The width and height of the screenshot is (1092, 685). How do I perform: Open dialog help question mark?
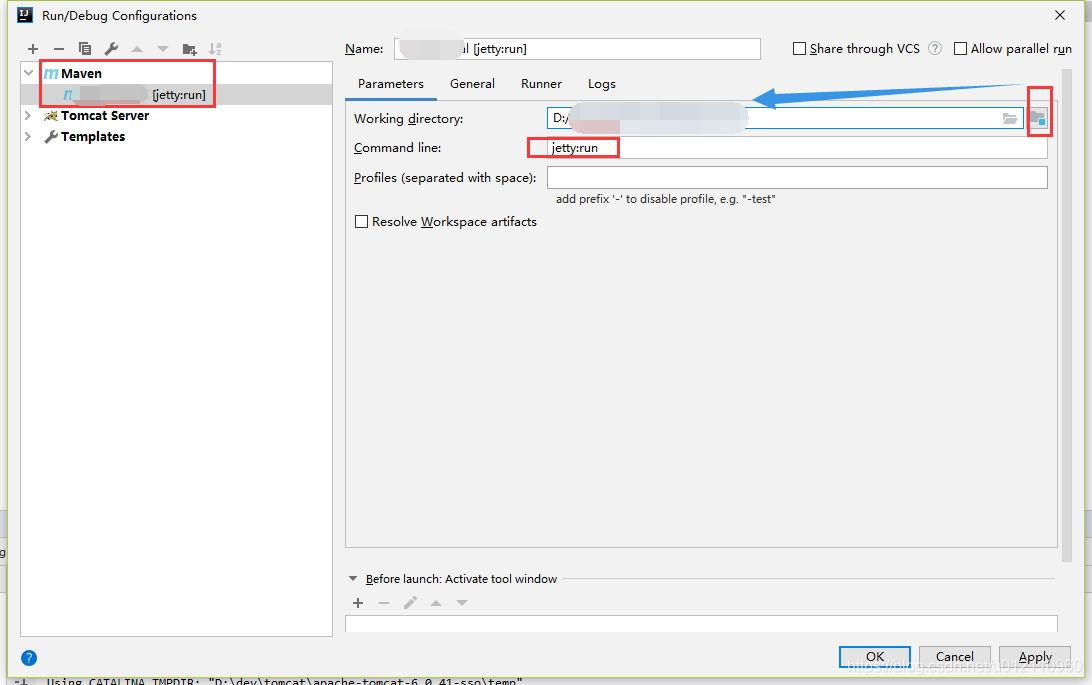click(29, 658)
